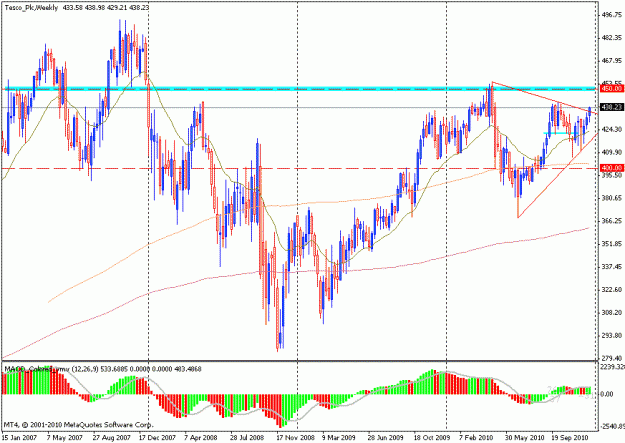Image resolution: width=625 pixels, height=443 pixels.
Task: Click the 366.25 price axis label
Action: click(612, 221)
